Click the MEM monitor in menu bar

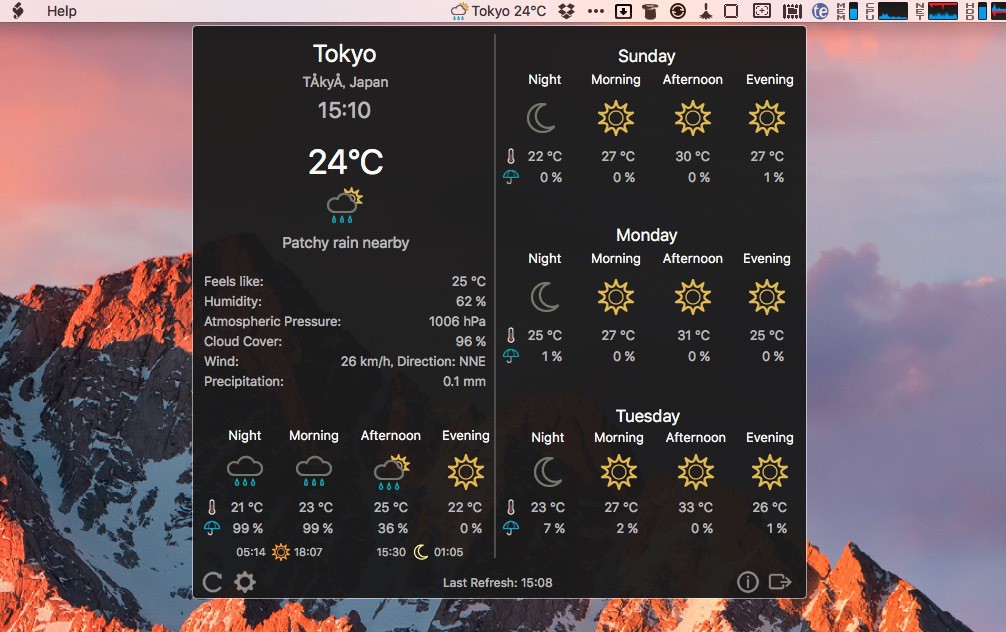click(x=847, y=11)
